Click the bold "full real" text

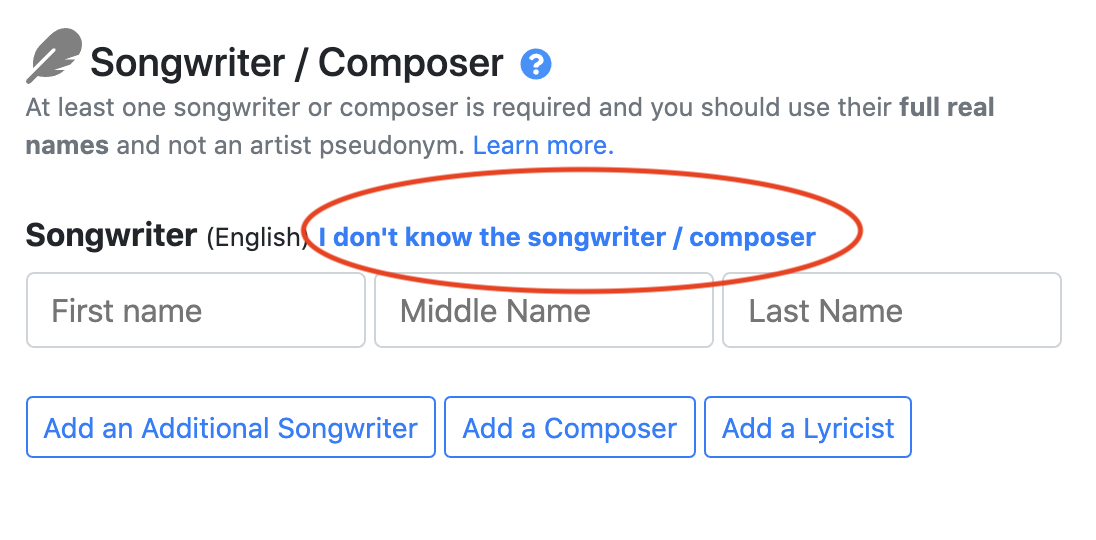[x=946, y=108]
